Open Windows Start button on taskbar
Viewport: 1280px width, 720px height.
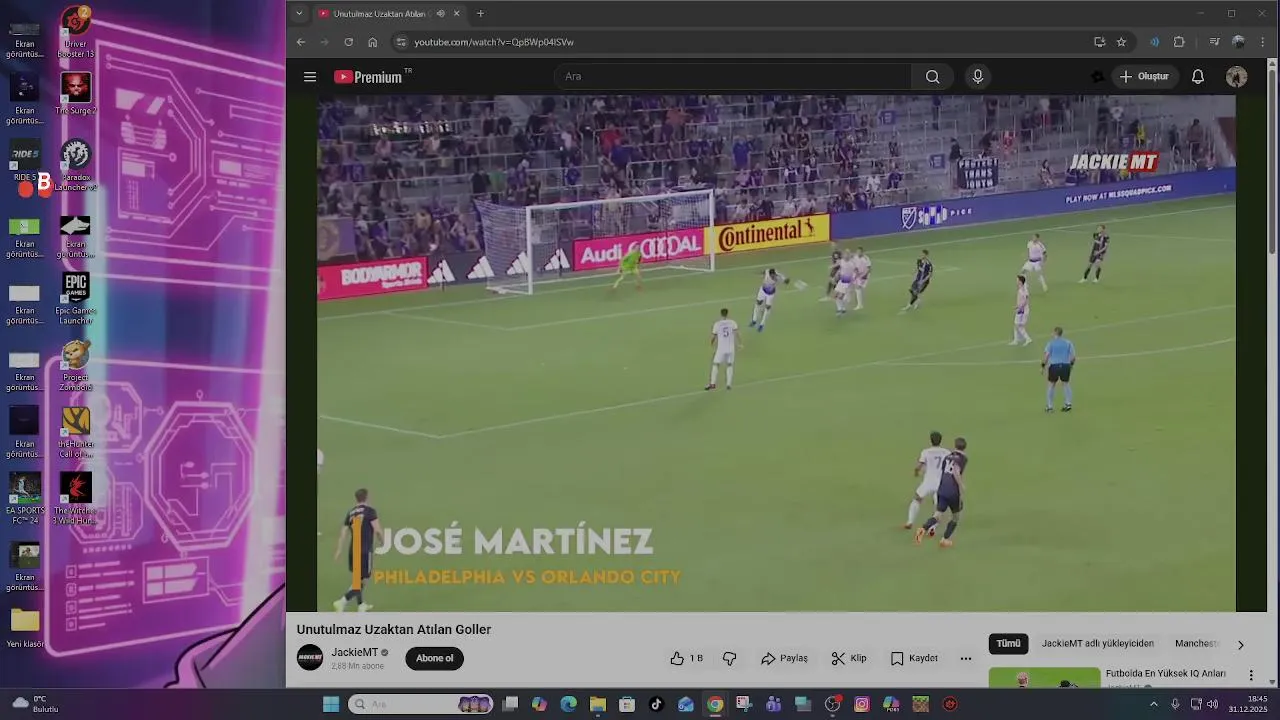[331, 704]
